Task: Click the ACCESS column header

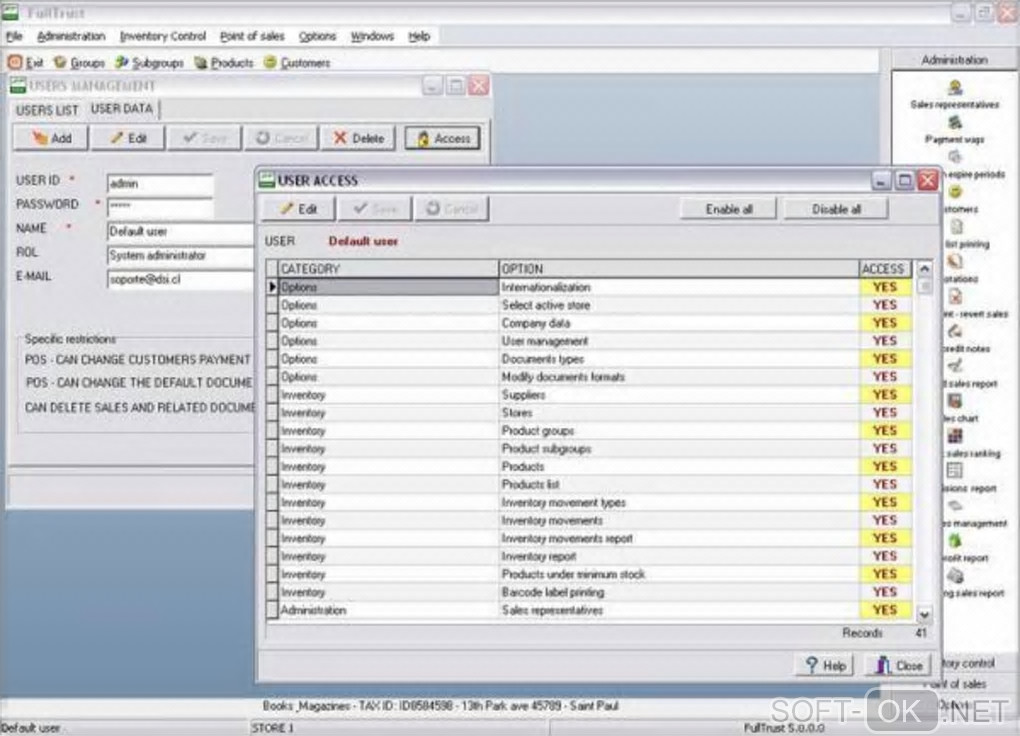Action: (x=884, y=269)
